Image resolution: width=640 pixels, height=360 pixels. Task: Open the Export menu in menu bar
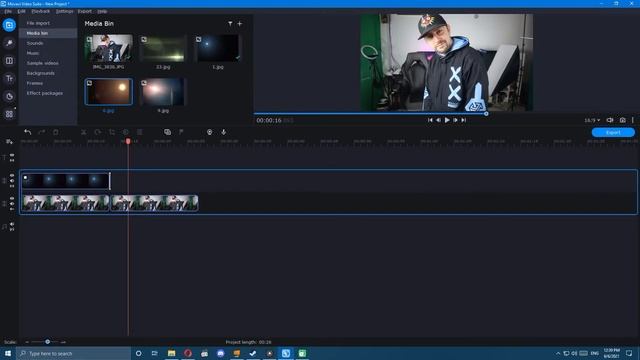pos(85,11)
